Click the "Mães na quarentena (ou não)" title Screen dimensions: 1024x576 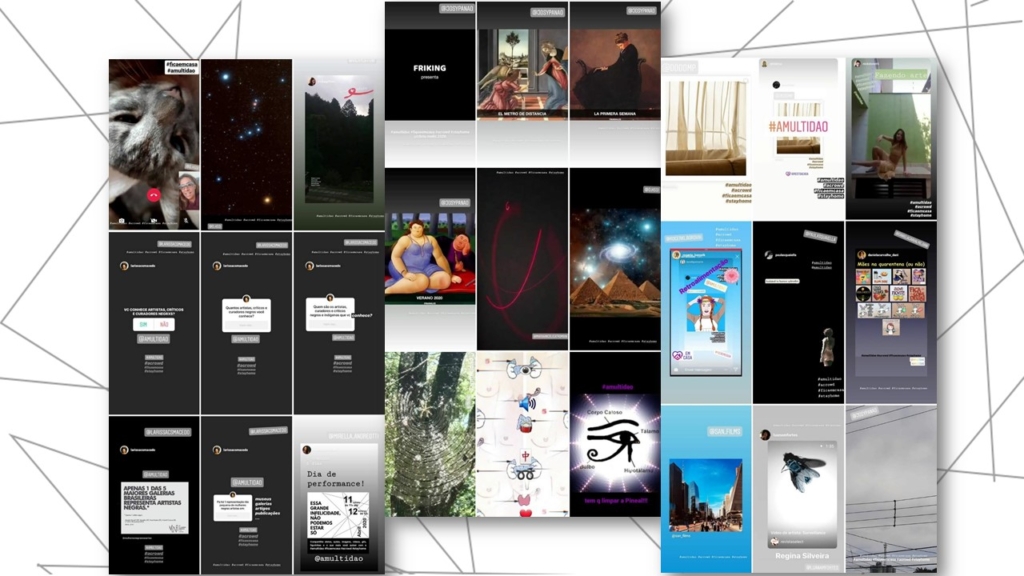click(891, 264)
